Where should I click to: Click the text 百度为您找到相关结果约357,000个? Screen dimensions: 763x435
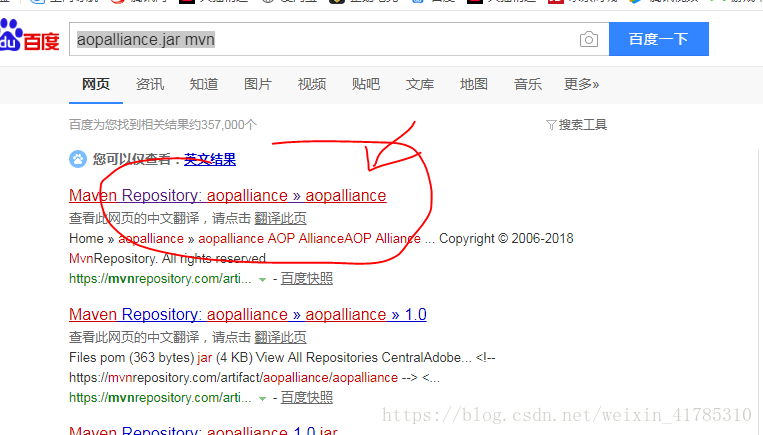tap(163, 125)
